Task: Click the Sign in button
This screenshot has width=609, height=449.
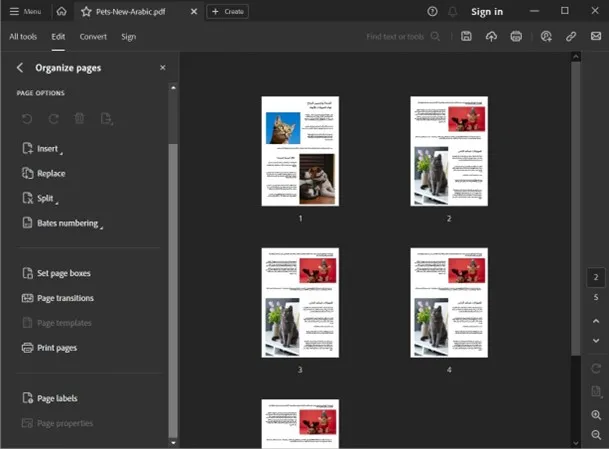Action: [x=487, y=11]
